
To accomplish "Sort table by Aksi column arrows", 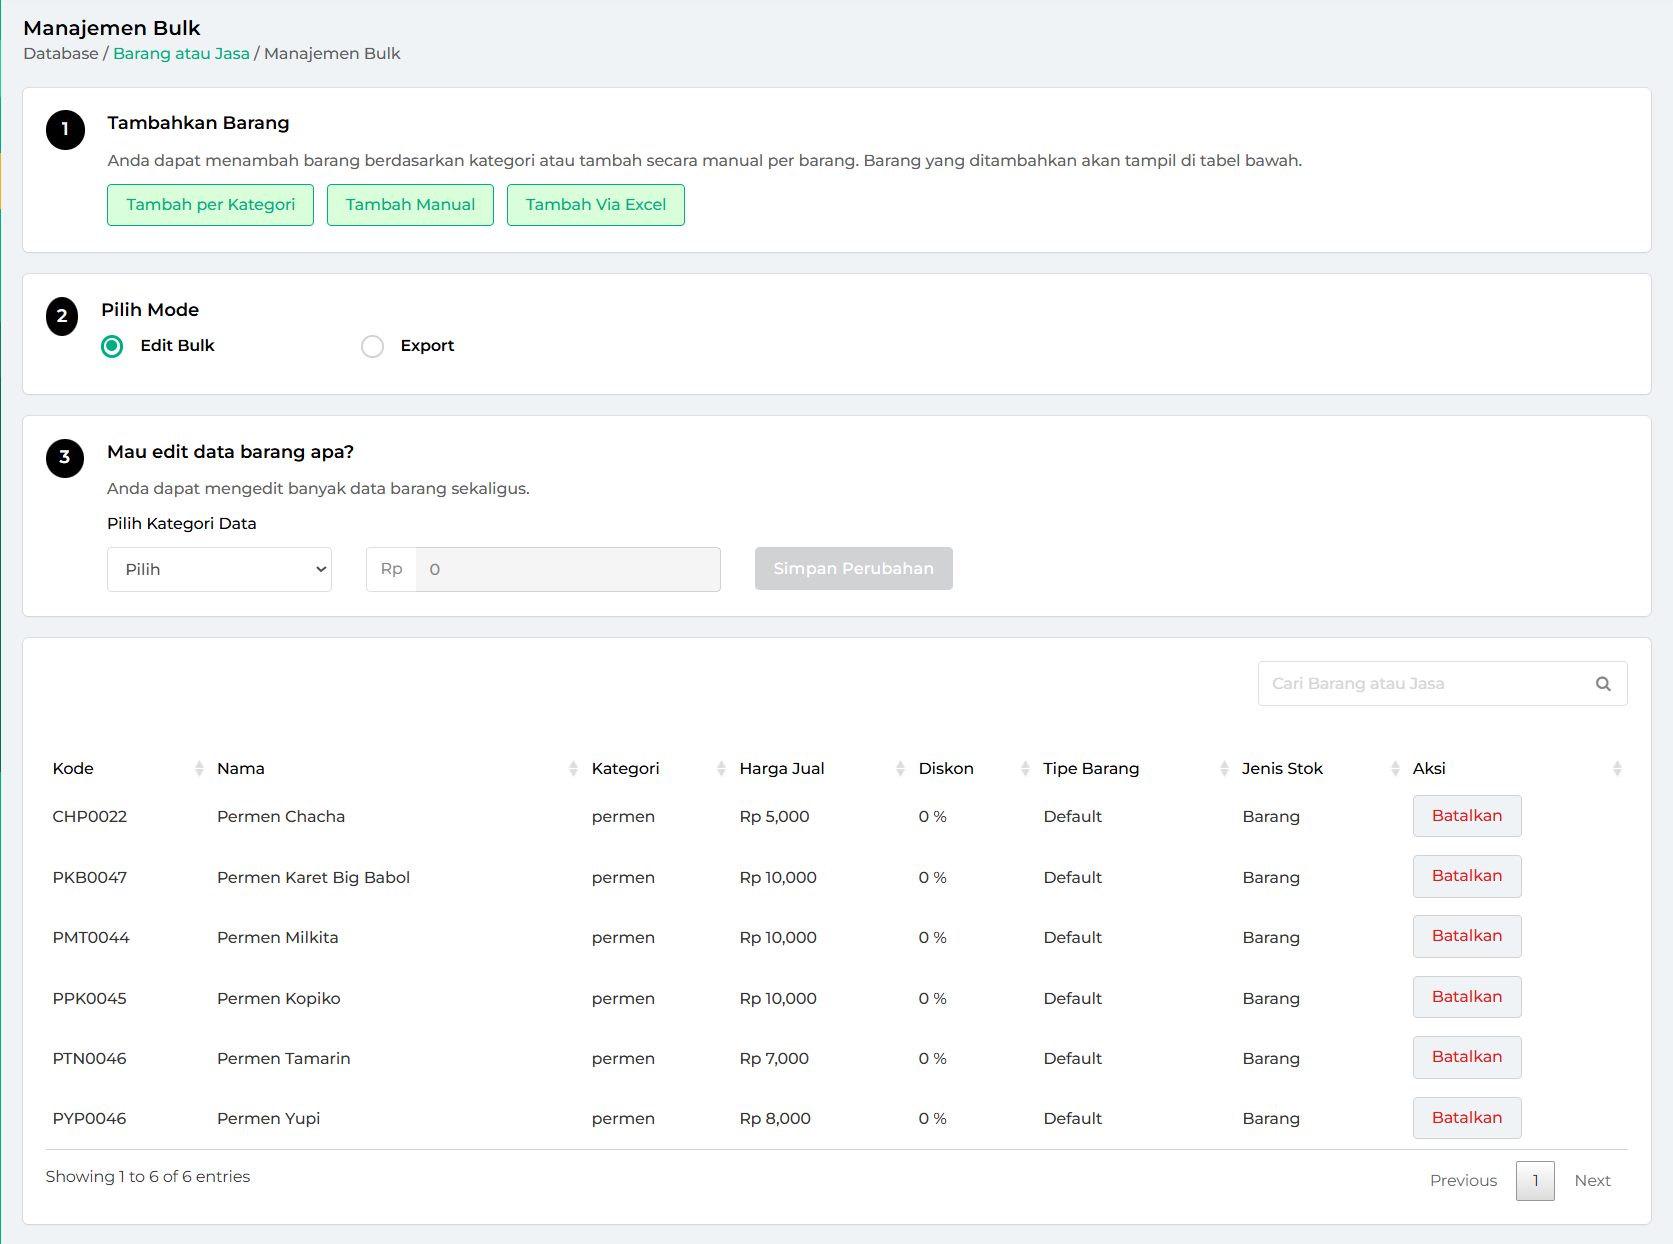I will coord(1617,769).
